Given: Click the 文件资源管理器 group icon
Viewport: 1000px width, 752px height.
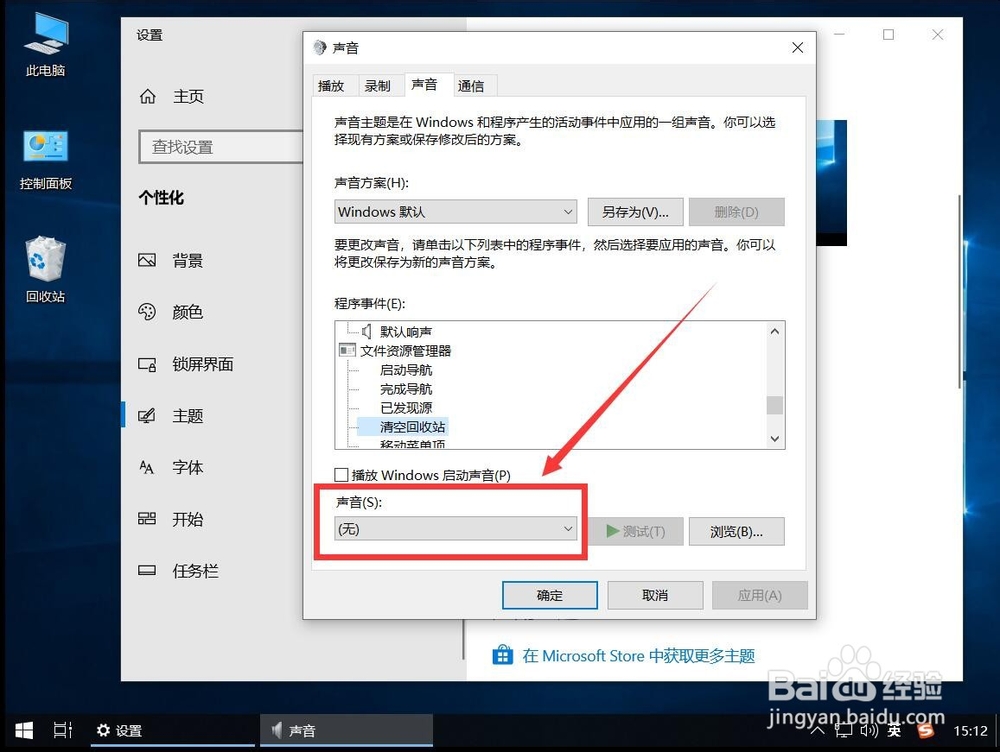Looking at the screenshot, I should tap(348, 350).
